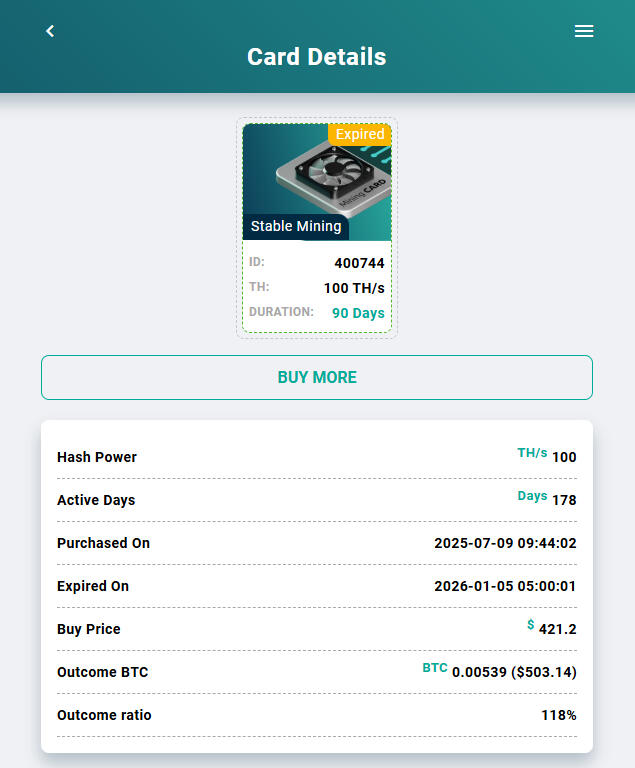Click the dollar sign icon beside Buy Price
635x768 pixels.
[531, 625]
